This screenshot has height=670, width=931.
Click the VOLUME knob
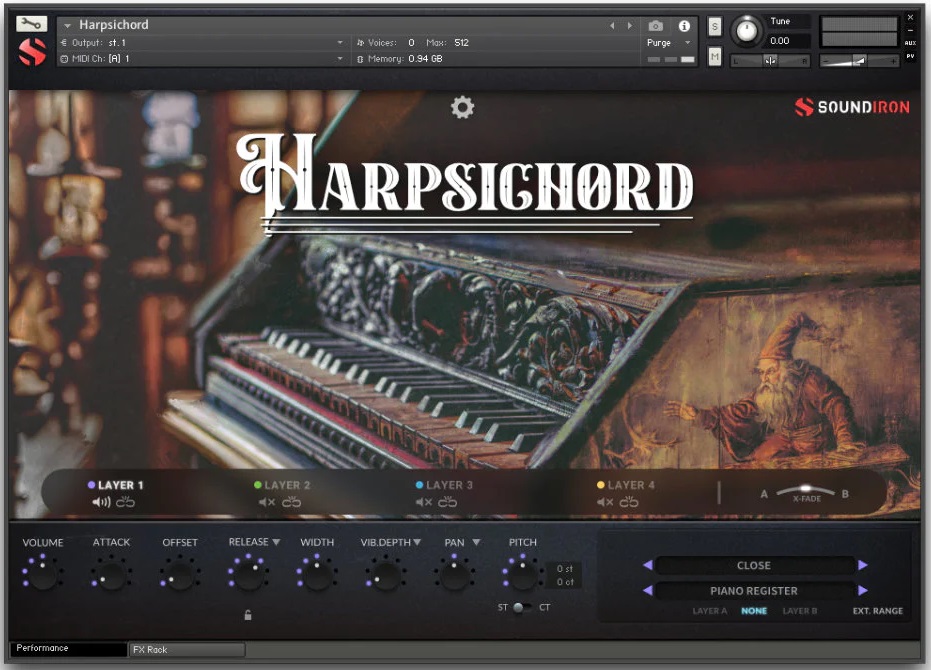[x=43, y=574]
